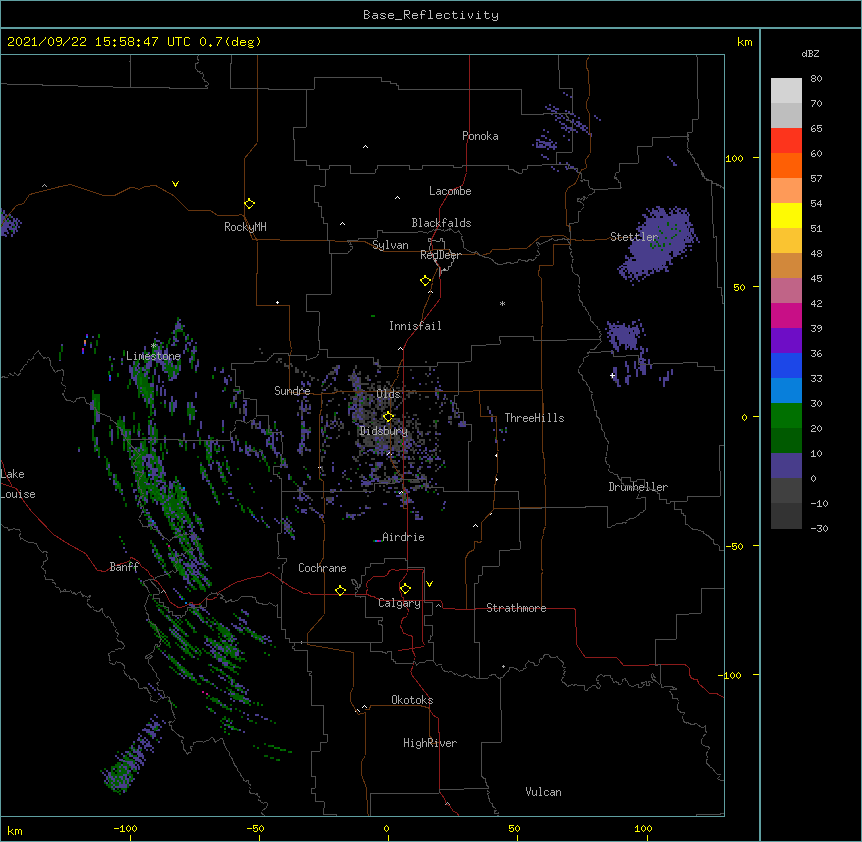
Task: Click the yellow diamond marker at Olds
Action: click(388, 417)
